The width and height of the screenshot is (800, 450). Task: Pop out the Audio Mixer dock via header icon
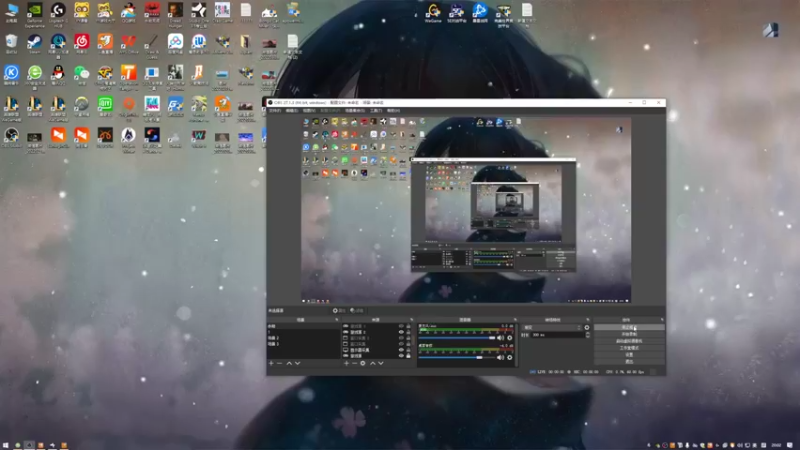(515, 320)
